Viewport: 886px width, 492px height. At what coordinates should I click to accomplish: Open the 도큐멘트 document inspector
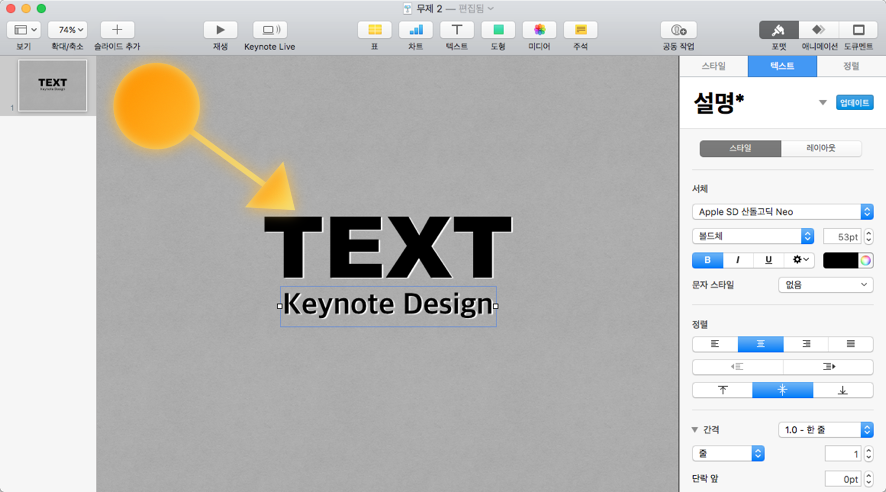click(858, 29)
